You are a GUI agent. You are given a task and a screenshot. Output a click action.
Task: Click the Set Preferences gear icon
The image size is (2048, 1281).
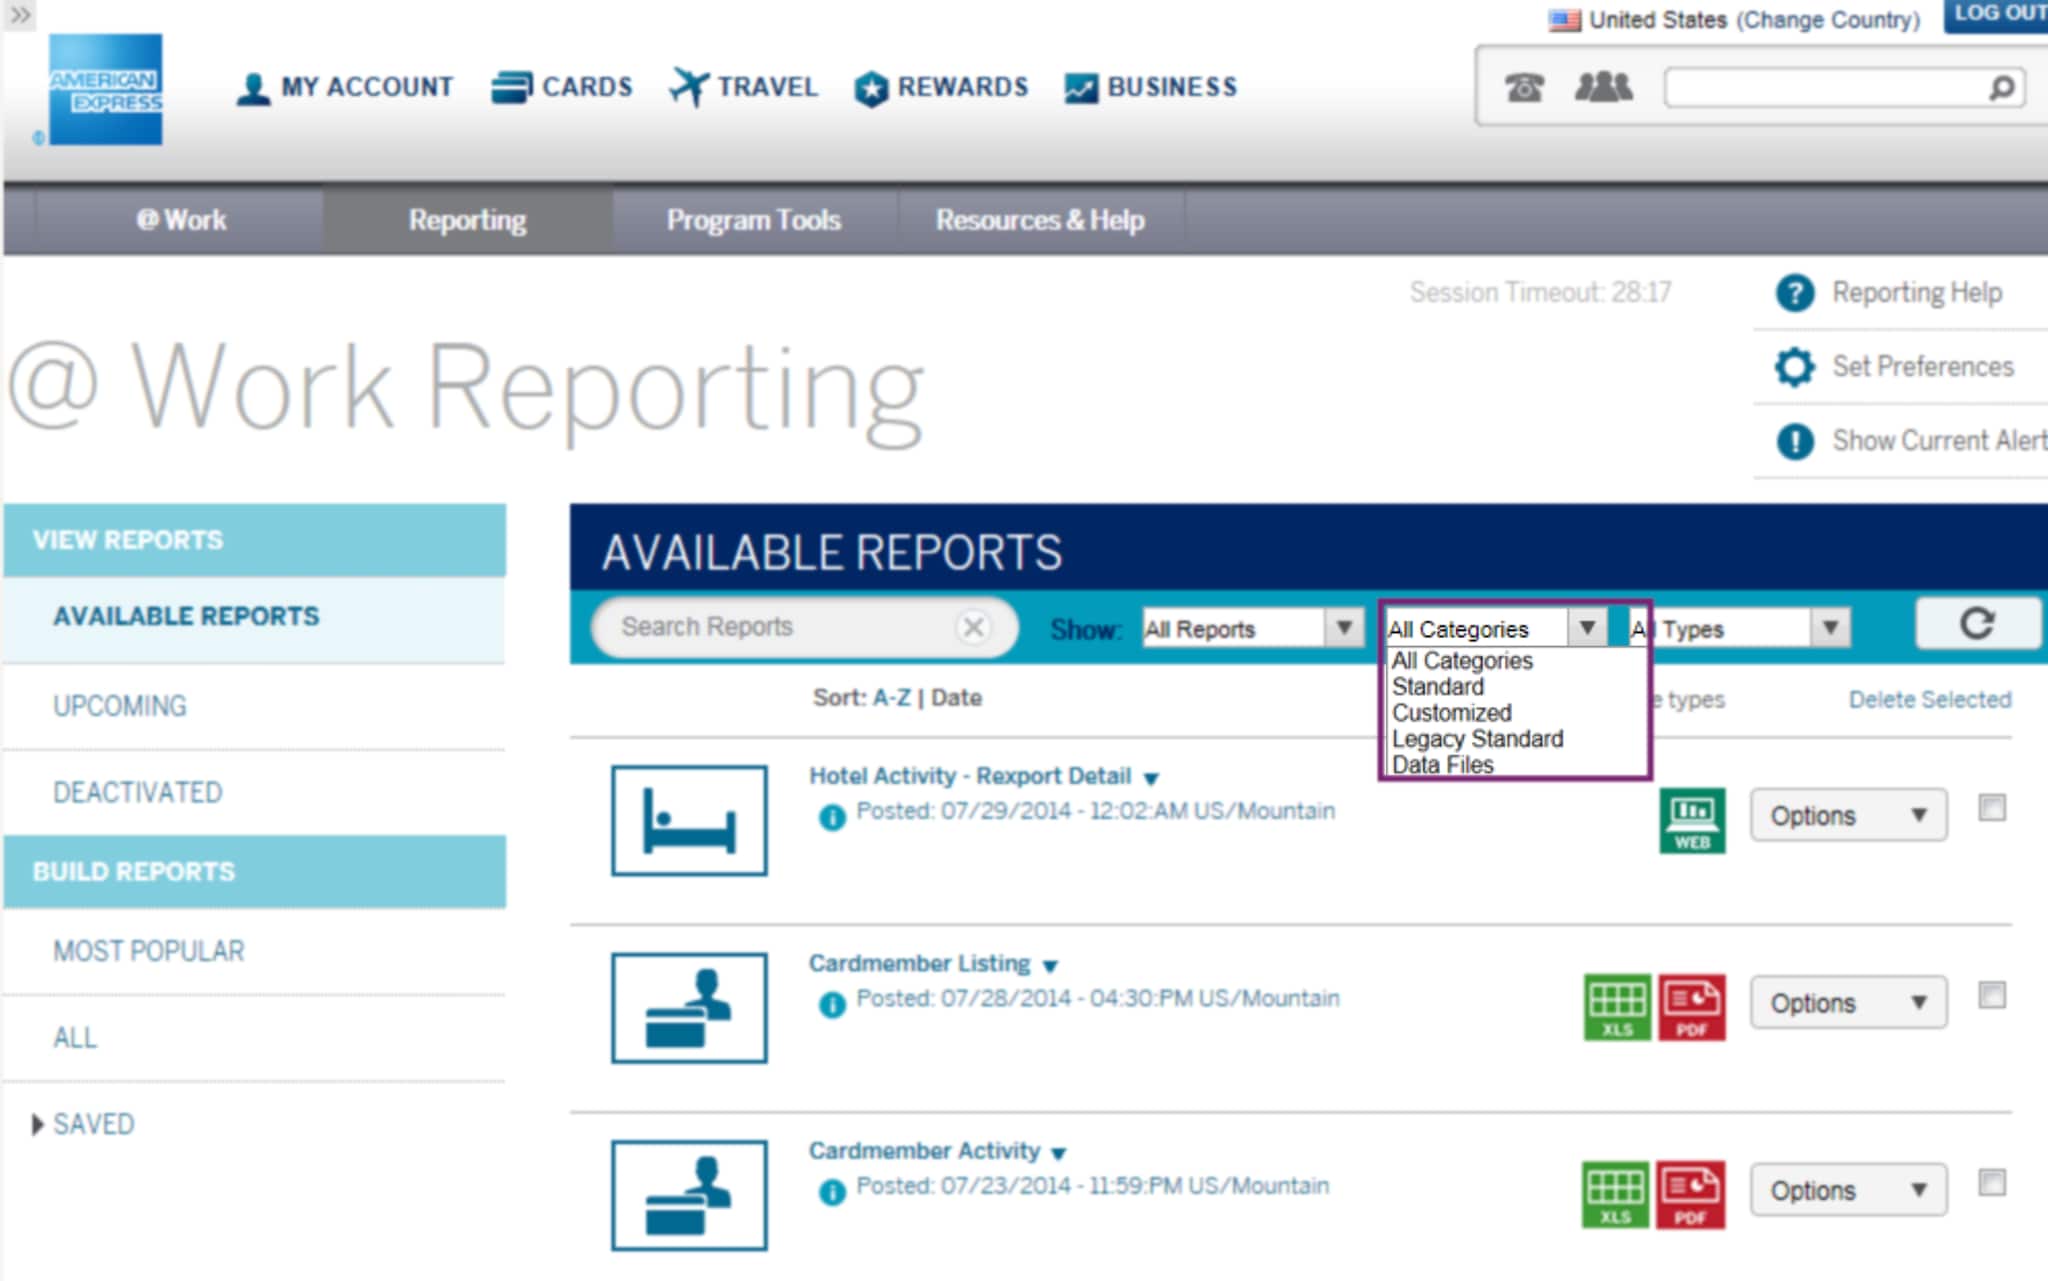click(x=1797, y=366)
